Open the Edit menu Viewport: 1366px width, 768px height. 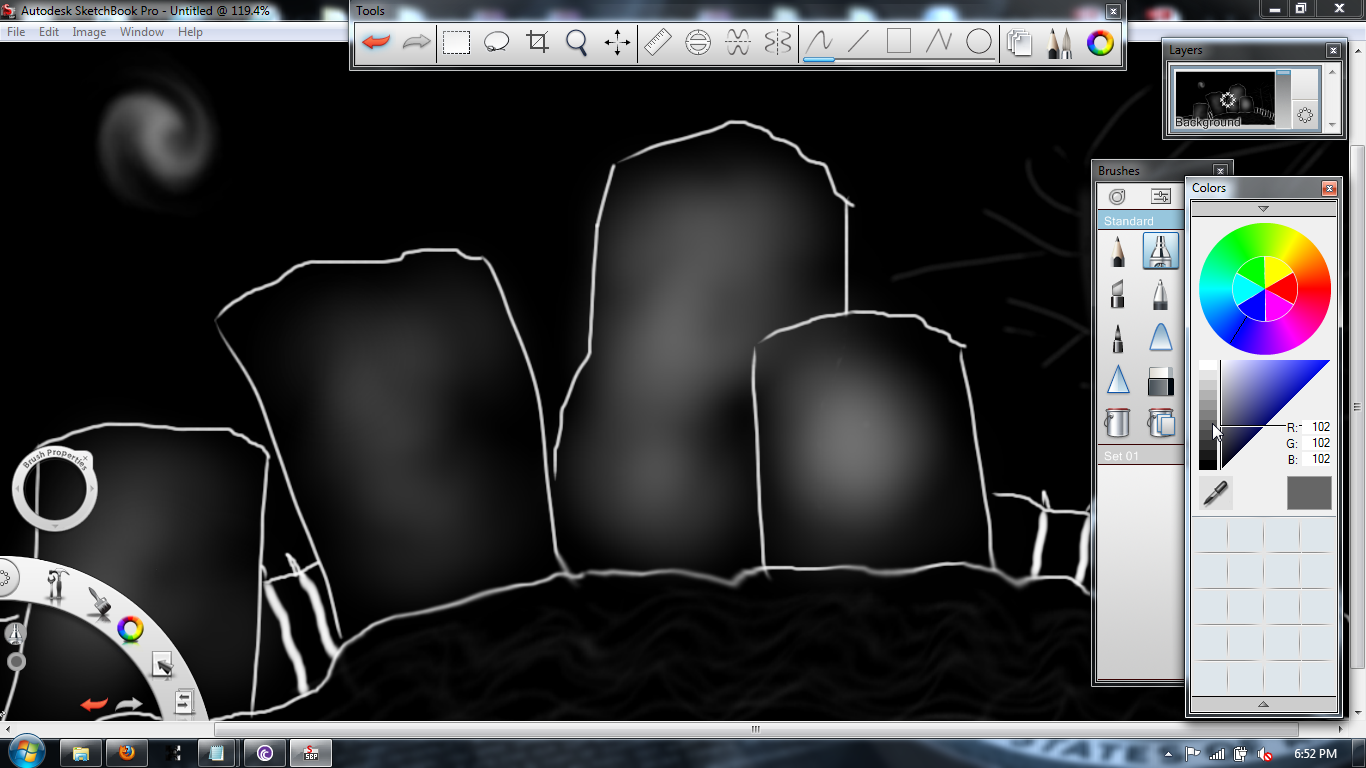[x=49, y=32]
